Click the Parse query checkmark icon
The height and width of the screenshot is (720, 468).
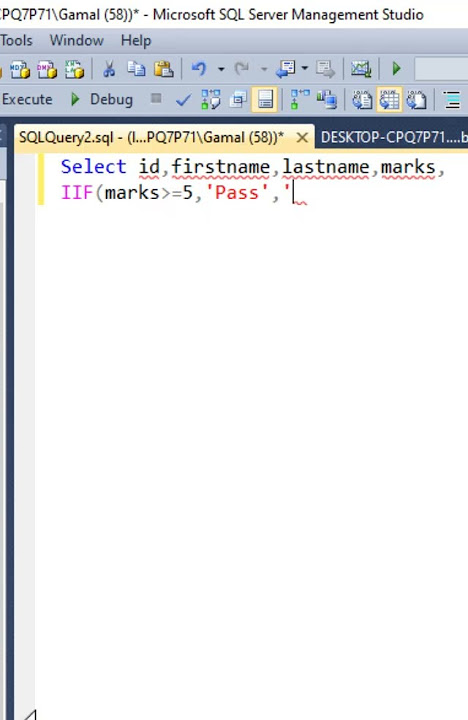[184, 99]
